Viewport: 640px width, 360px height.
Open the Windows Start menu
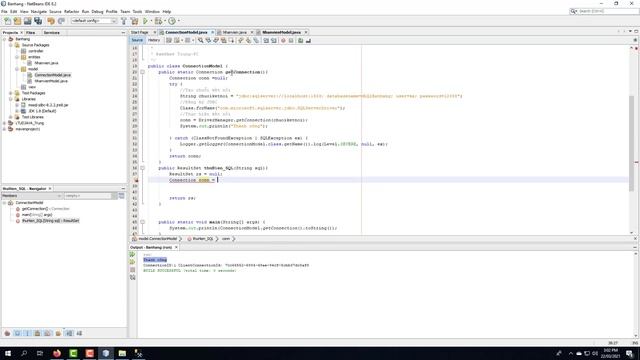(x=8, y=353)
